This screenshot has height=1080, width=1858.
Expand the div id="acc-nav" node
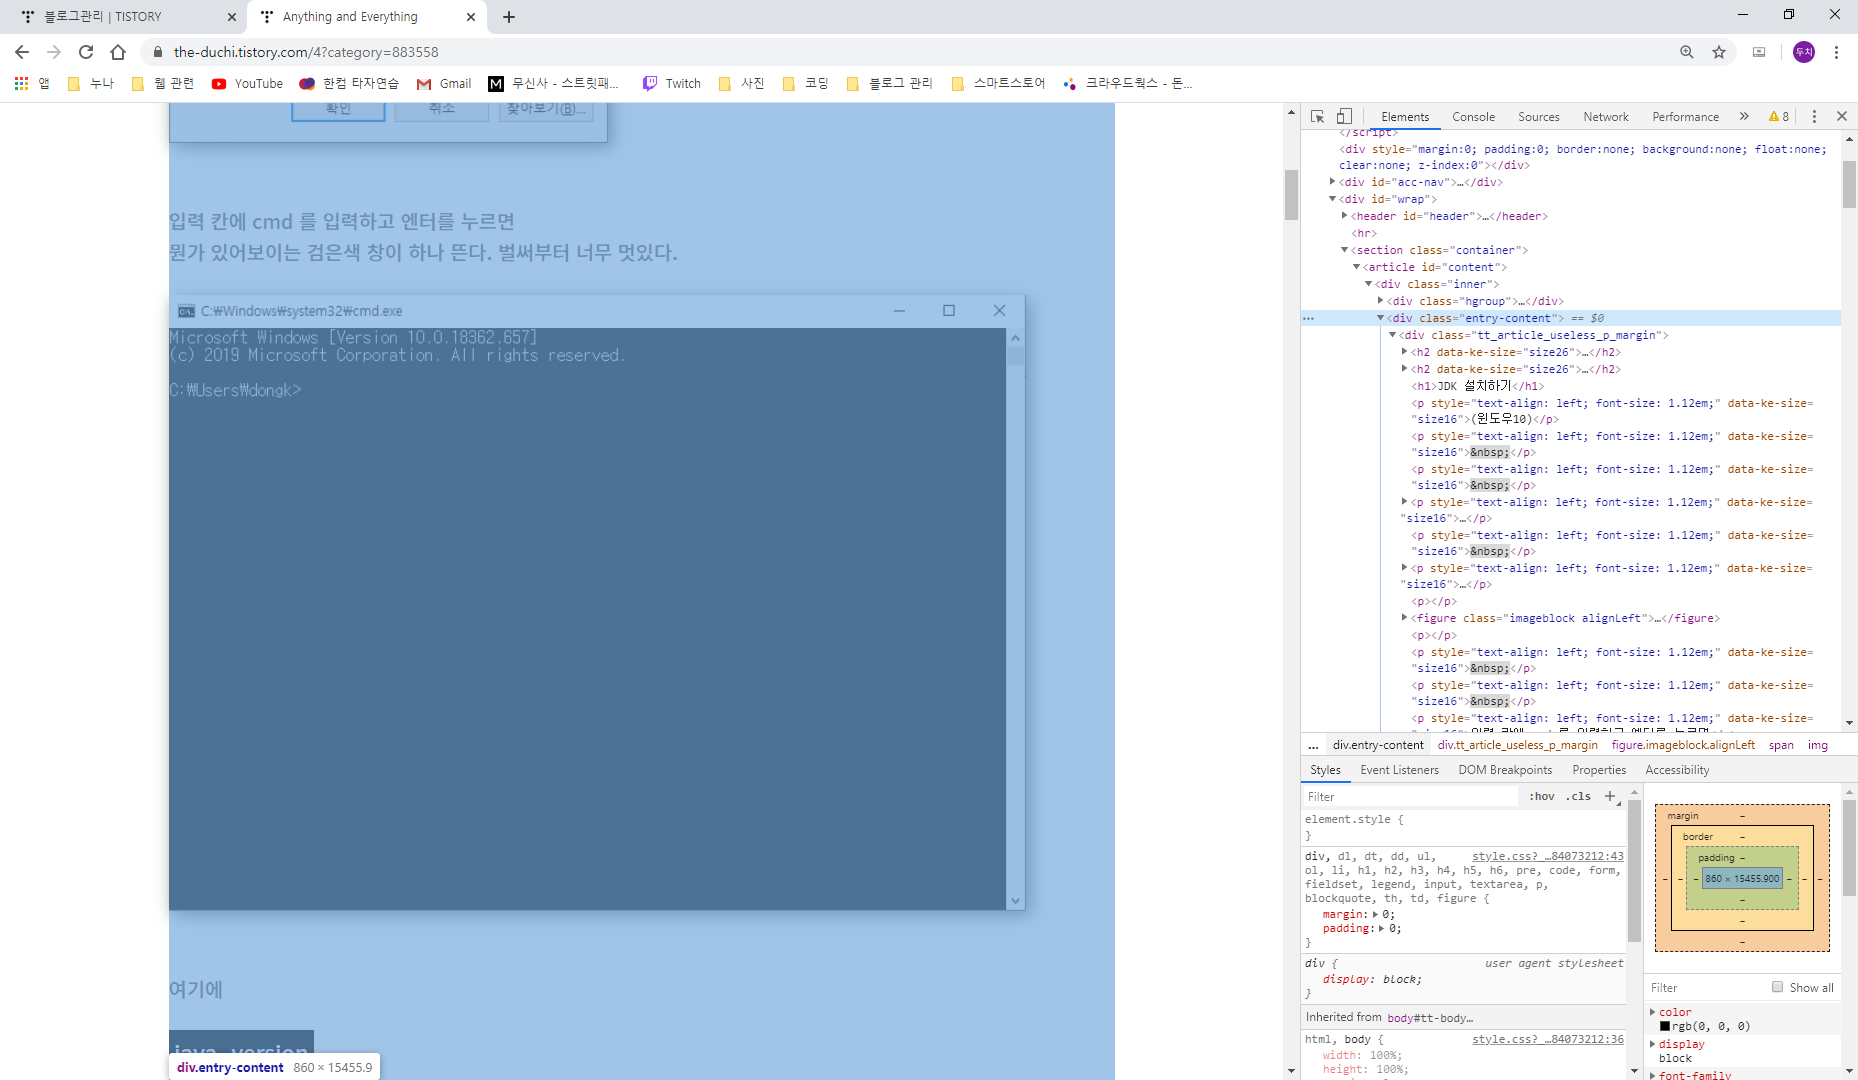point(1333,182)
